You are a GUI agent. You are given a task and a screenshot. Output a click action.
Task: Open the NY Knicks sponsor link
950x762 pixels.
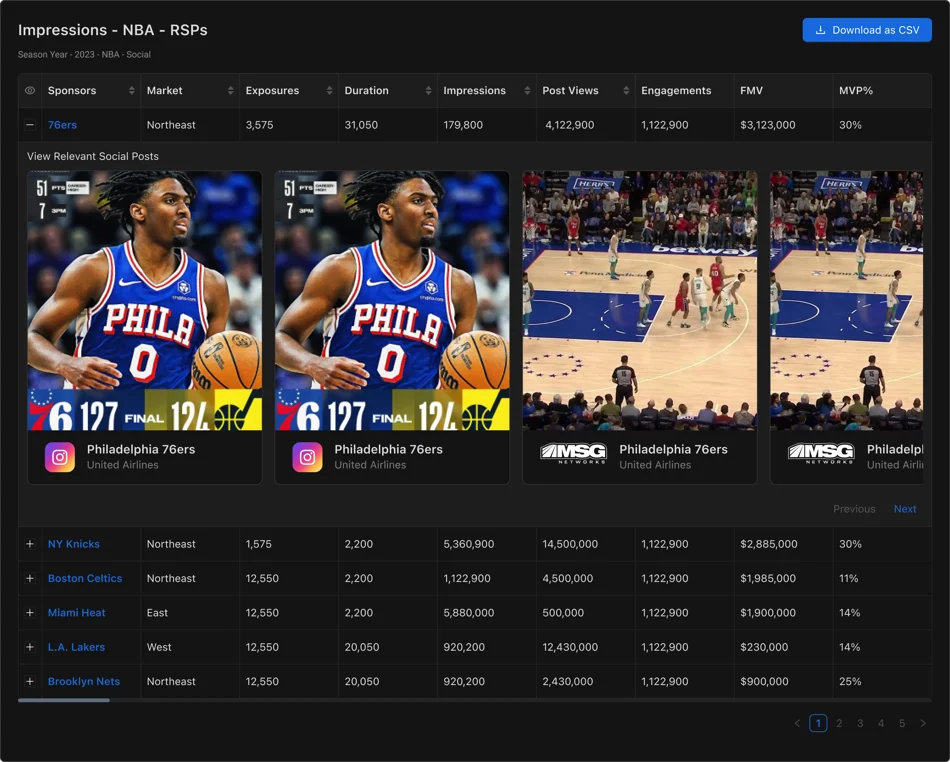(74, 544)
